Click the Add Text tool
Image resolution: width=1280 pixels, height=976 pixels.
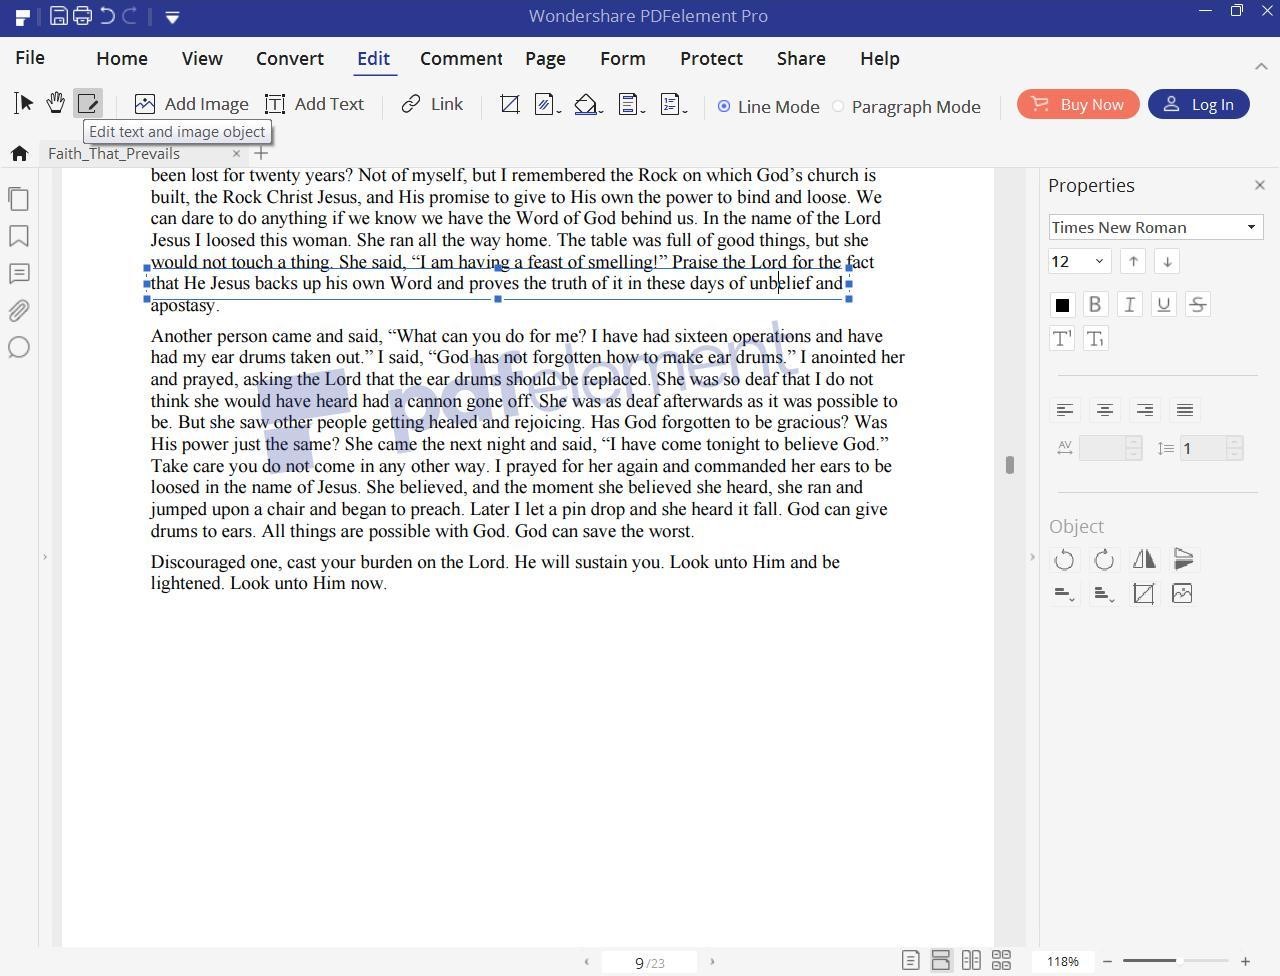click(x=315, y=103)
